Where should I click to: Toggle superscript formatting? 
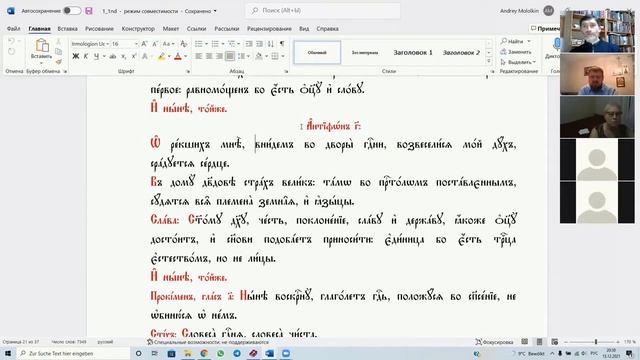coord(133,56)
